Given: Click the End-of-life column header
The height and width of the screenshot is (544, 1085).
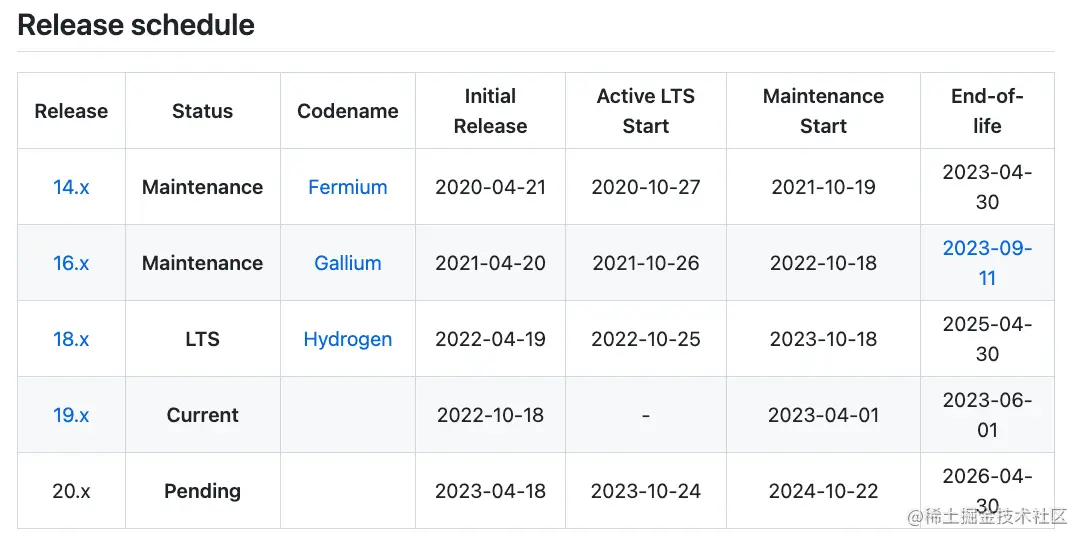Looking at the screenshot, I should click(x=987, y=111).
